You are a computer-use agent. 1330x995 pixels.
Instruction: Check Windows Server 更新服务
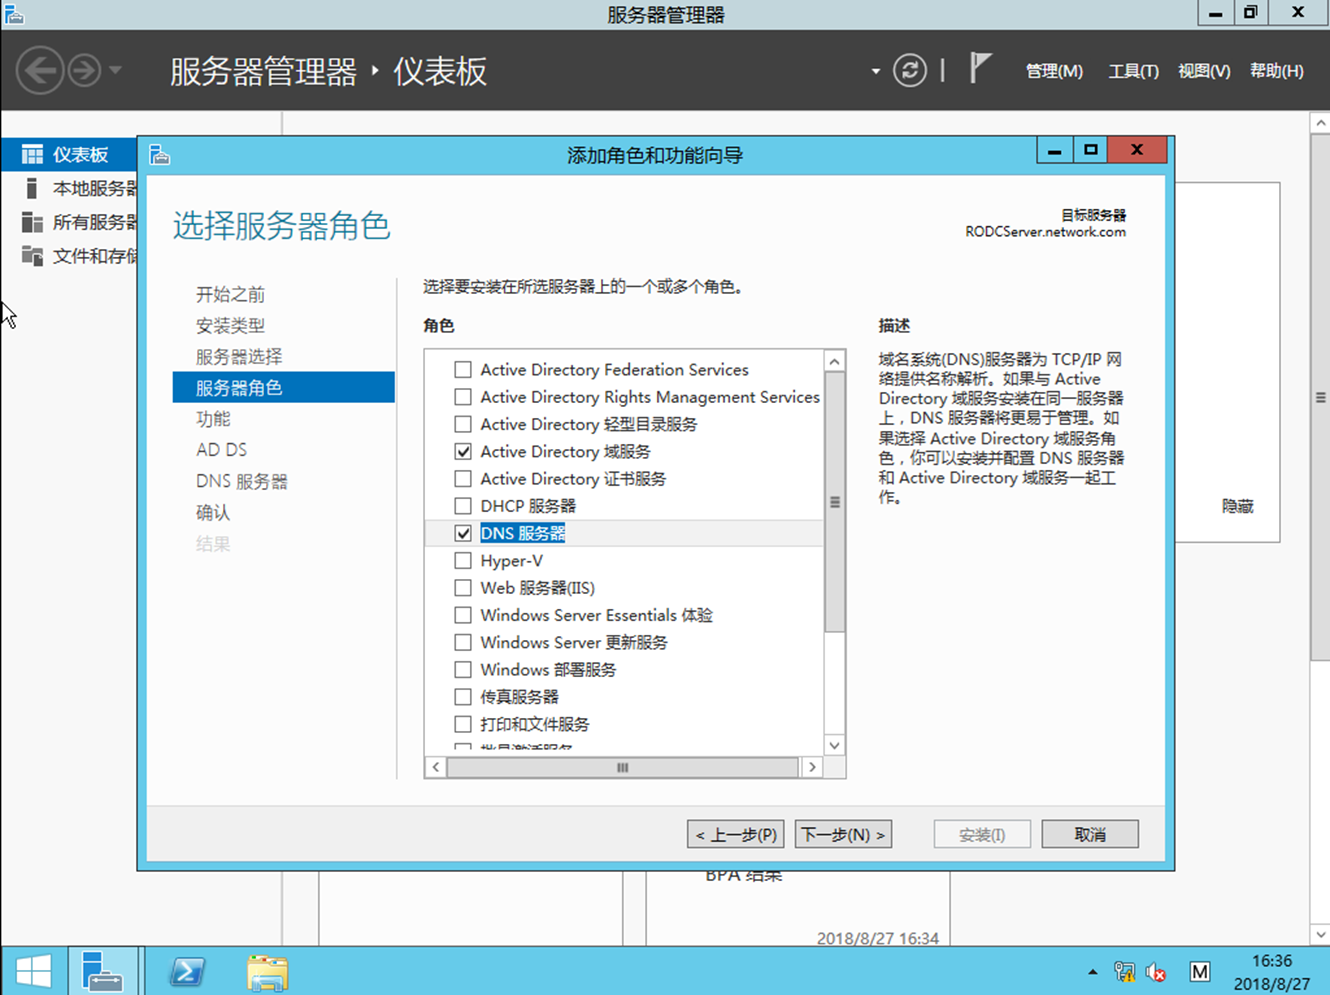click(x=463, y=642)
